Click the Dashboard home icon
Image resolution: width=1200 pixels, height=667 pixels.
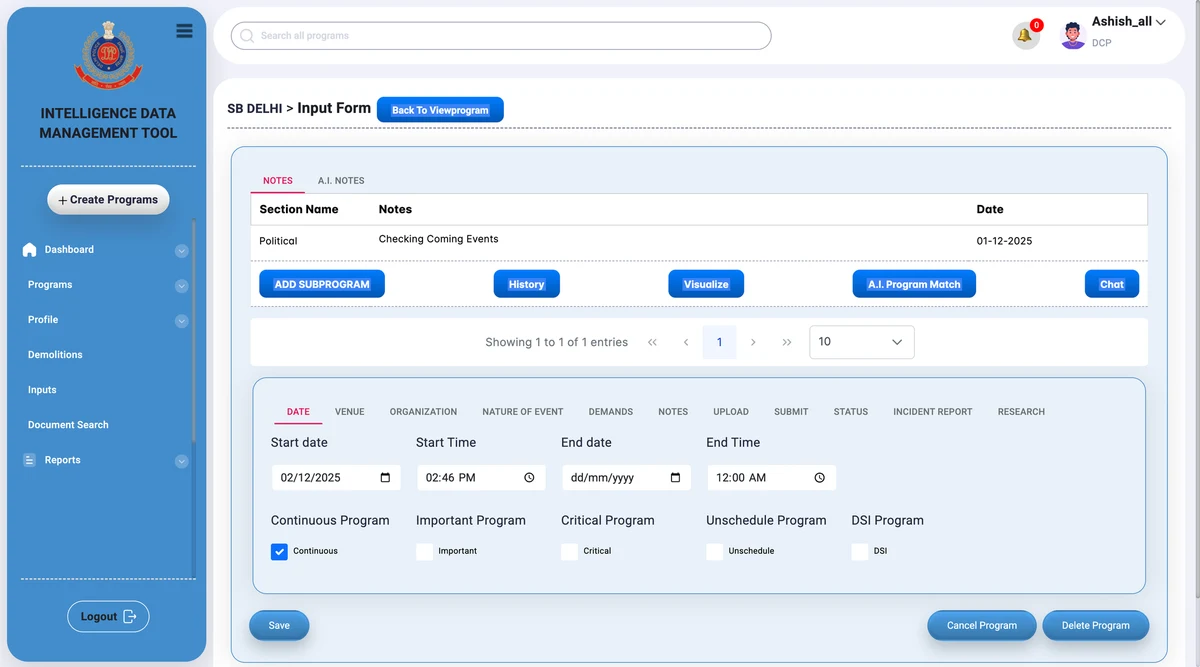point(29,250)
